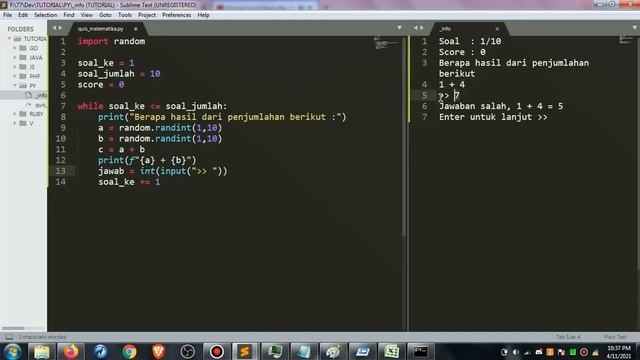This screenshot has height=360, width=640.
Task: Go to next tab in right pane
Action: tap(422, 28)
